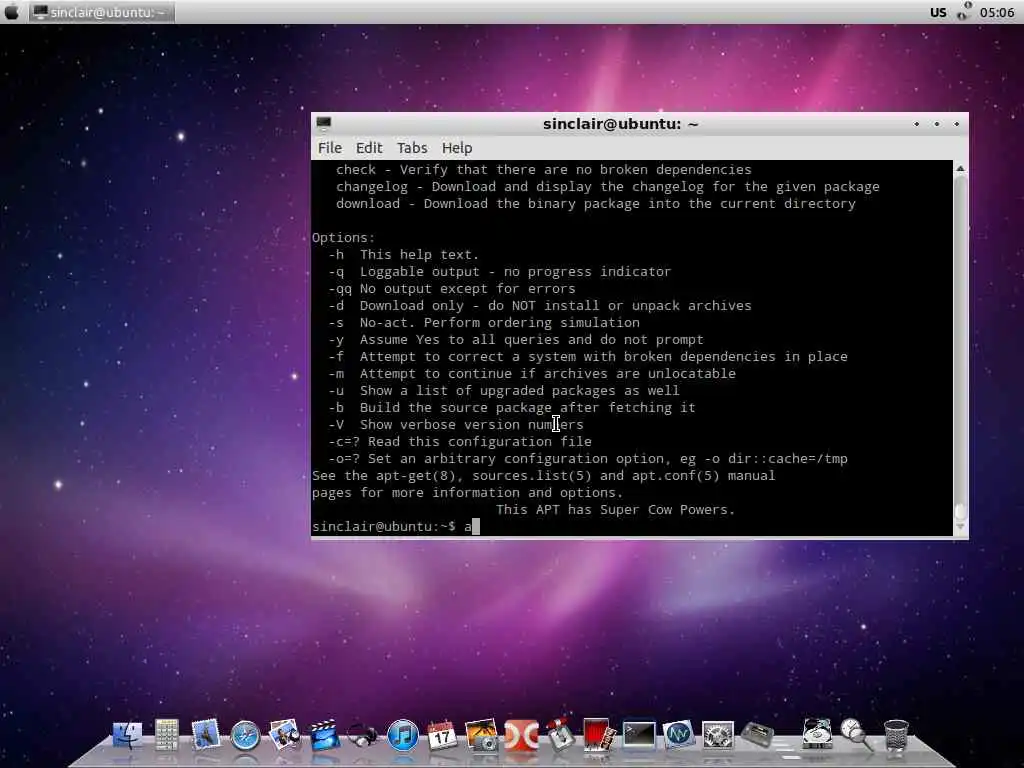
Task: Click the gray device icon in dock
Action: (758, 735)
